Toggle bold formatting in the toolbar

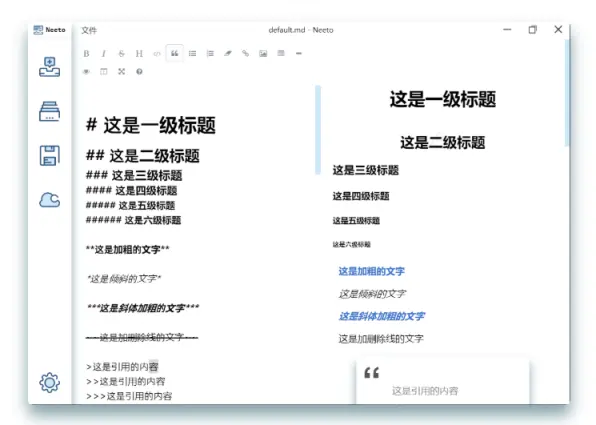click(x=86, y=54)
